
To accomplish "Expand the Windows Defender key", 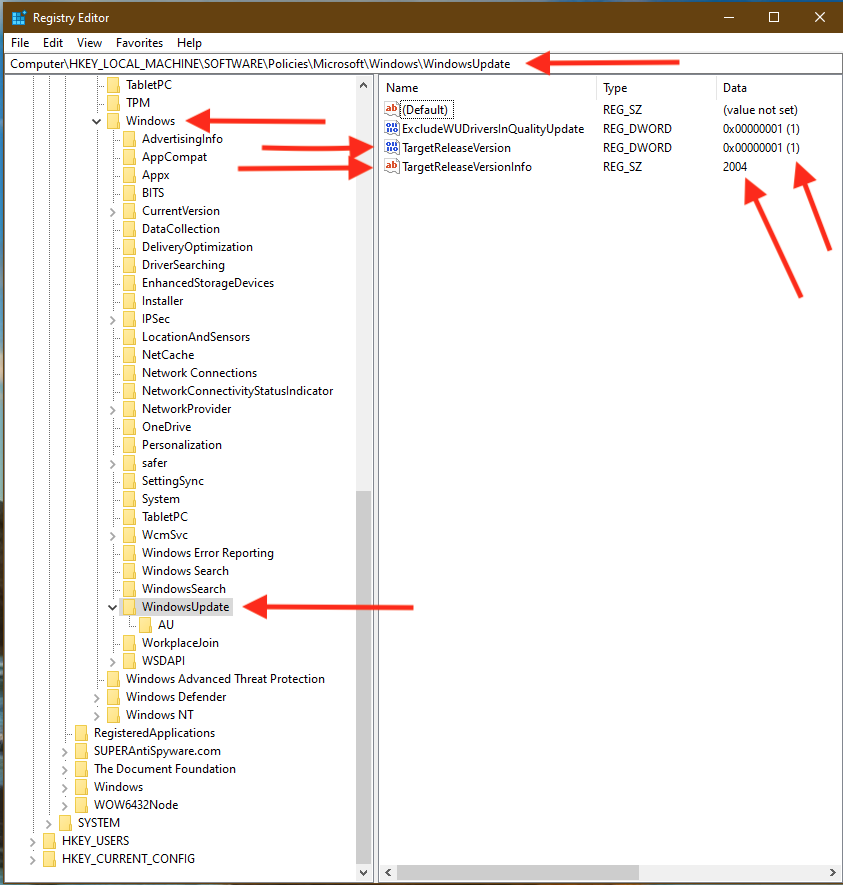I will 96,697.
